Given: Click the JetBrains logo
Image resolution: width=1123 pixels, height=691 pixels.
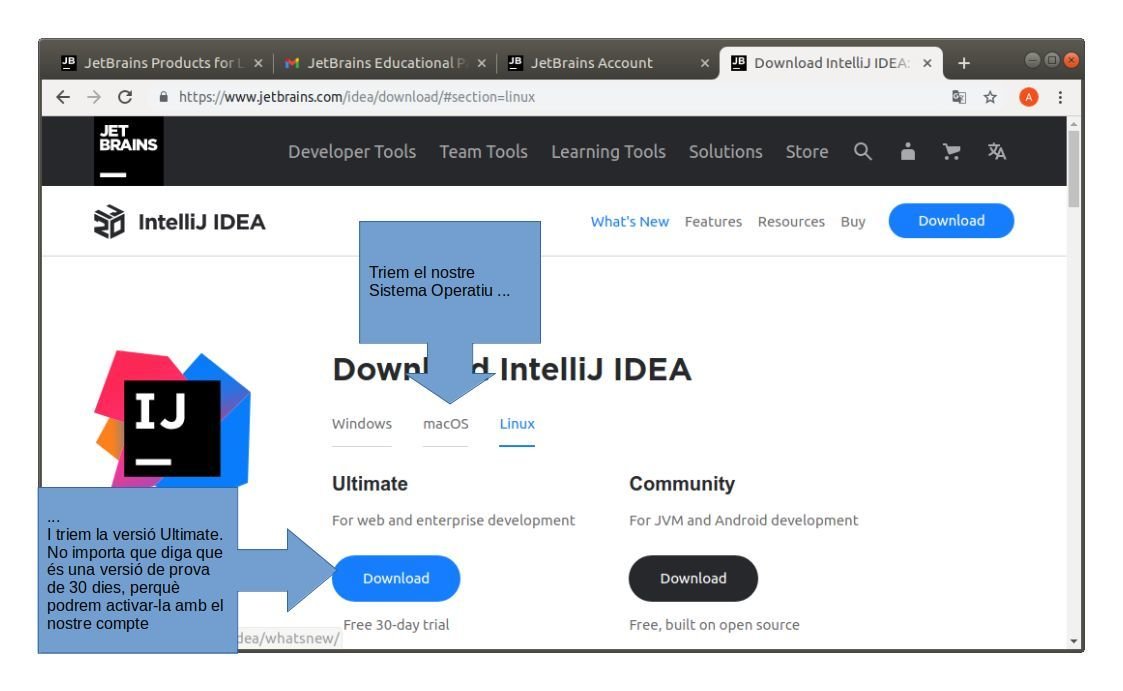Looking at the screenshot, I should pyautogui.click(x=128, y=151).
